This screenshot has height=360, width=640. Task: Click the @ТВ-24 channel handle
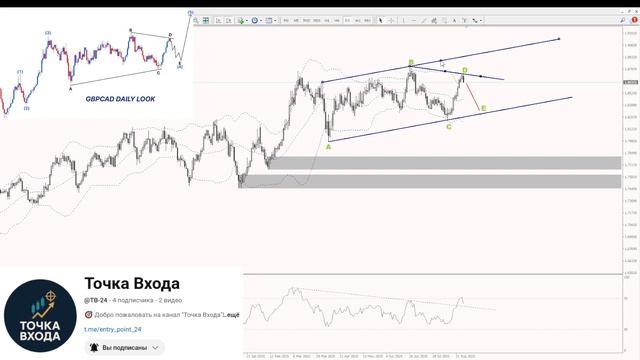coord(96,300)
